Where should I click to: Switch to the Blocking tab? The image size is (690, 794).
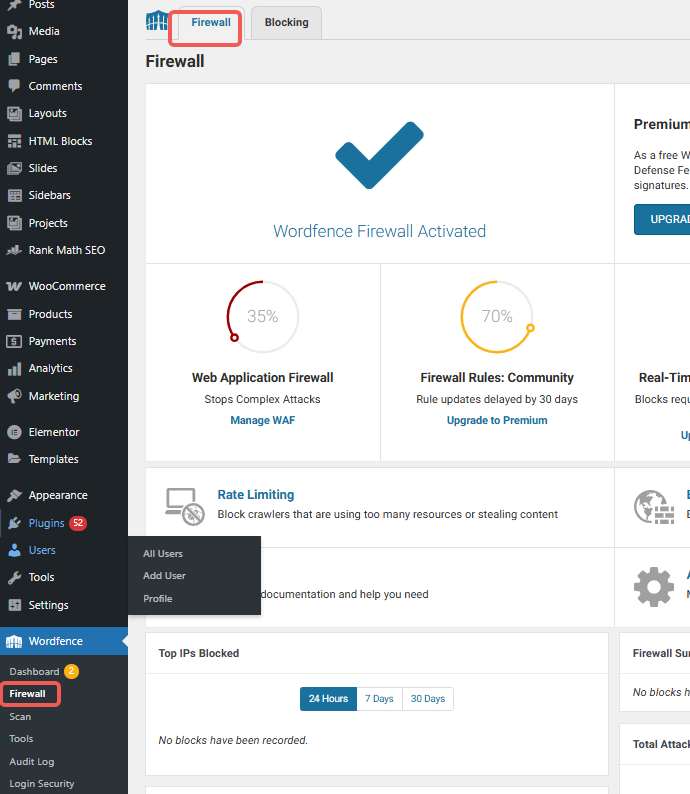click(286, 22)
